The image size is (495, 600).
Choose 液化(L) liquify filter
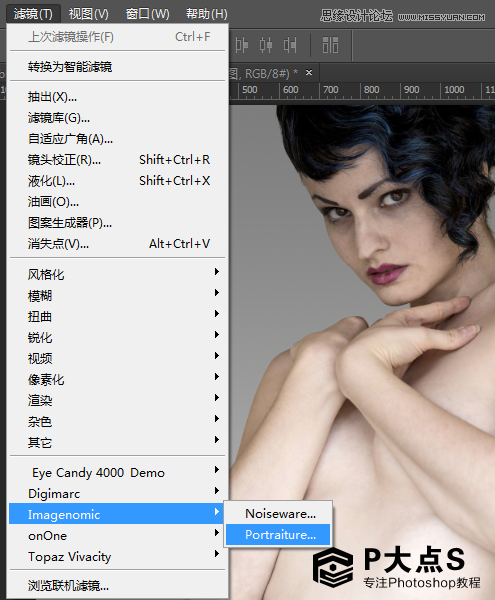117,181
